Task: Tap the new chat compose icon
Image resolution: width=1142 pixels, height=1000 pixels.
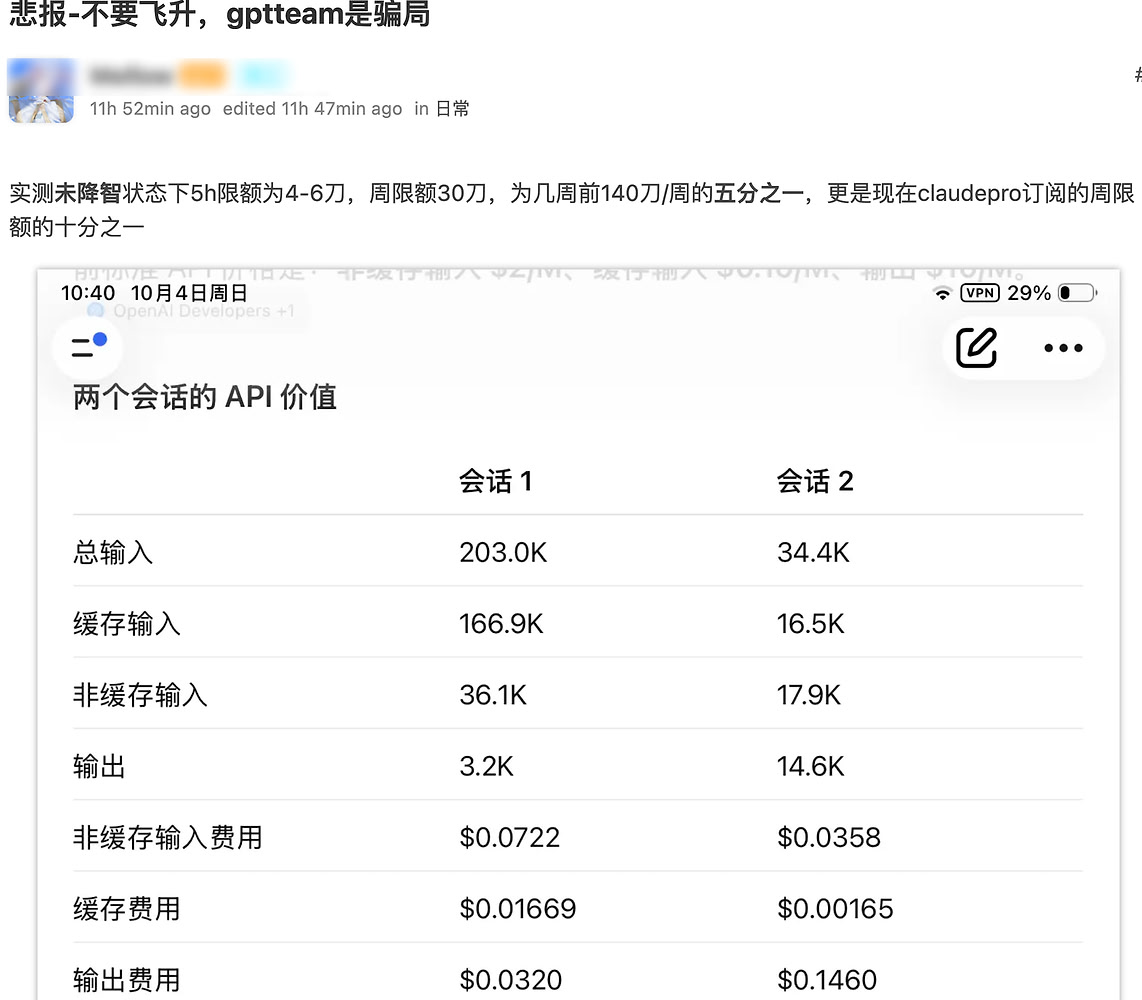Action: click(x=977, y=347)
